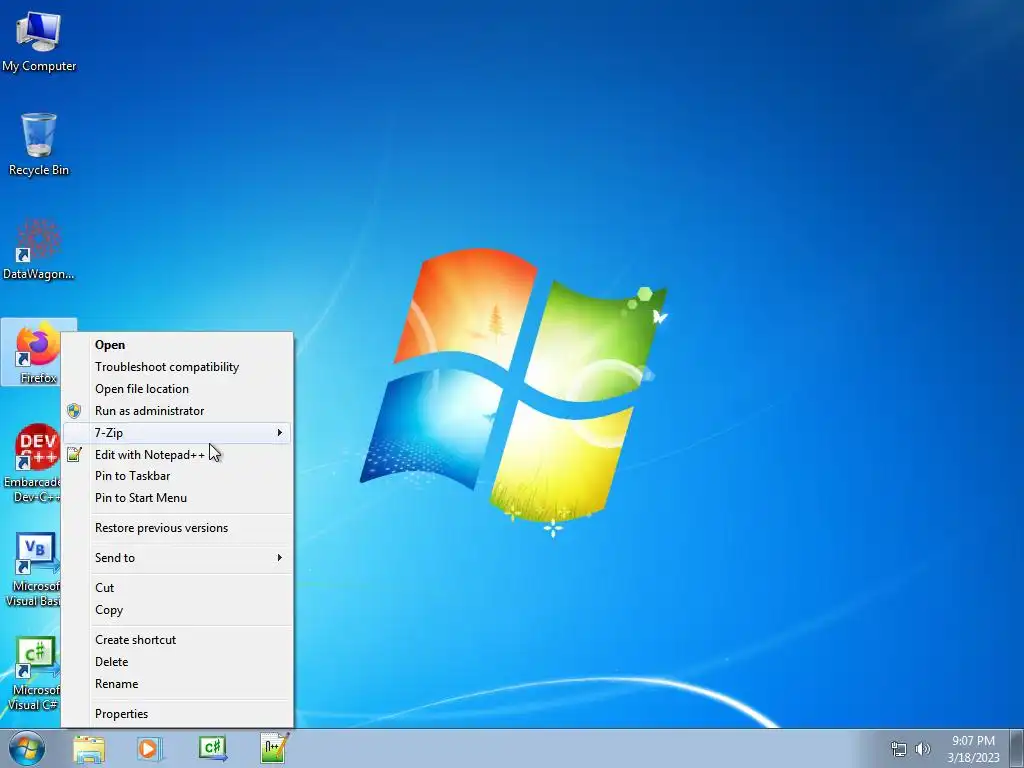The width and height of the screenshot is (1024, 768).
Task: Click the network tray icon
Action: [899, 749]
